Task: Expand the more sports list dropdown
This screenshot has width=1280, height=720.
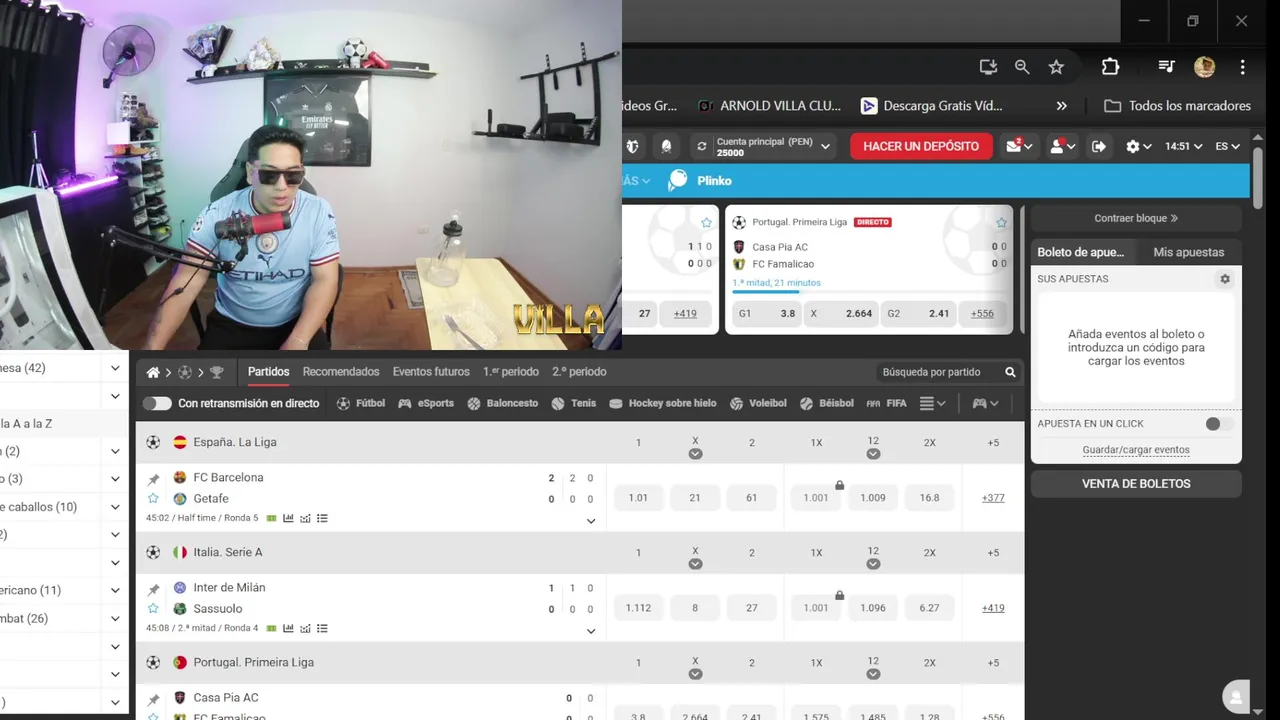Action: pyautogui.click(x=932, y=403)
